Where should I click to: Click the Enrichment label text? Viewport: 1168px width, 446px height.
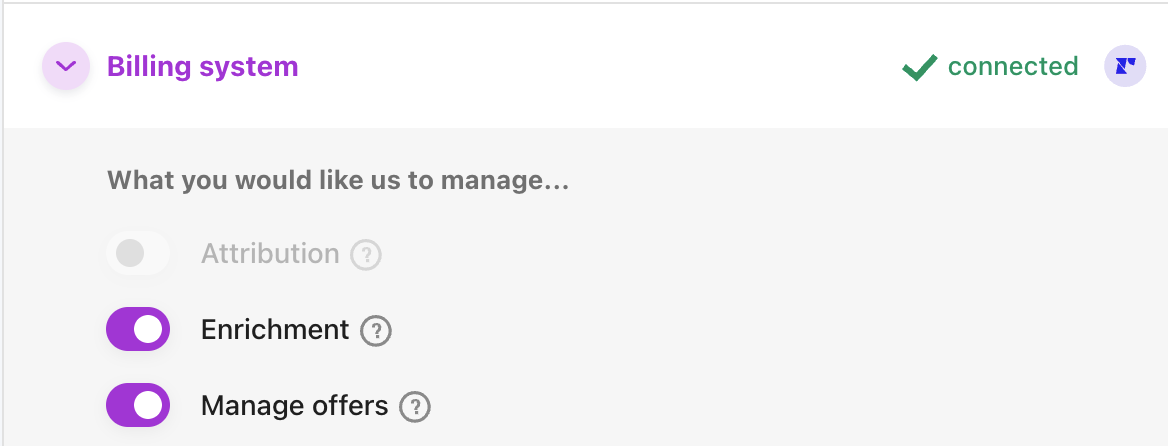click(275, 329)
